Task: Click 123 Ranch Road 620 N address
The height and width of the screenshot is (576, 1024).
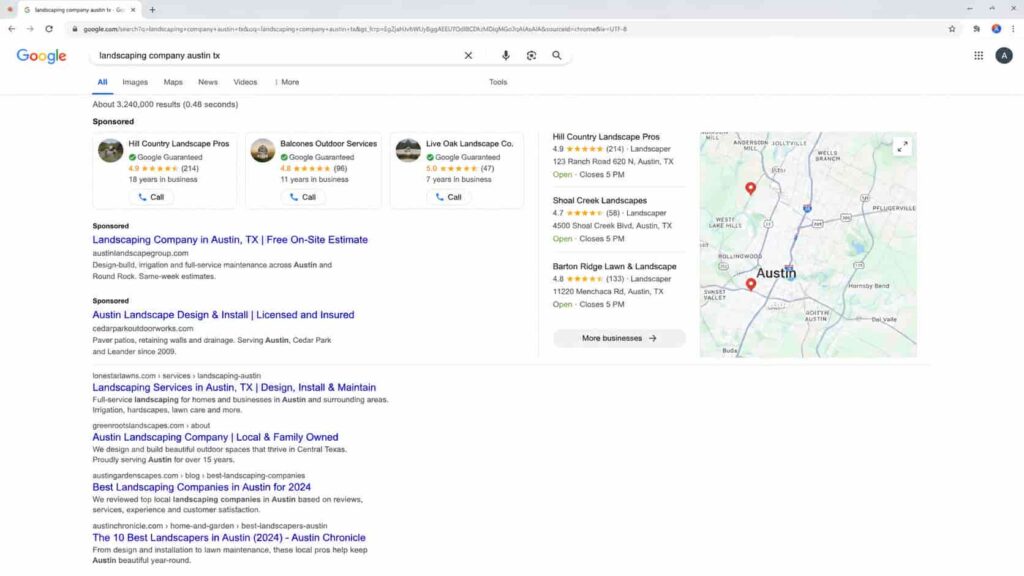Action: click(613, 162)
